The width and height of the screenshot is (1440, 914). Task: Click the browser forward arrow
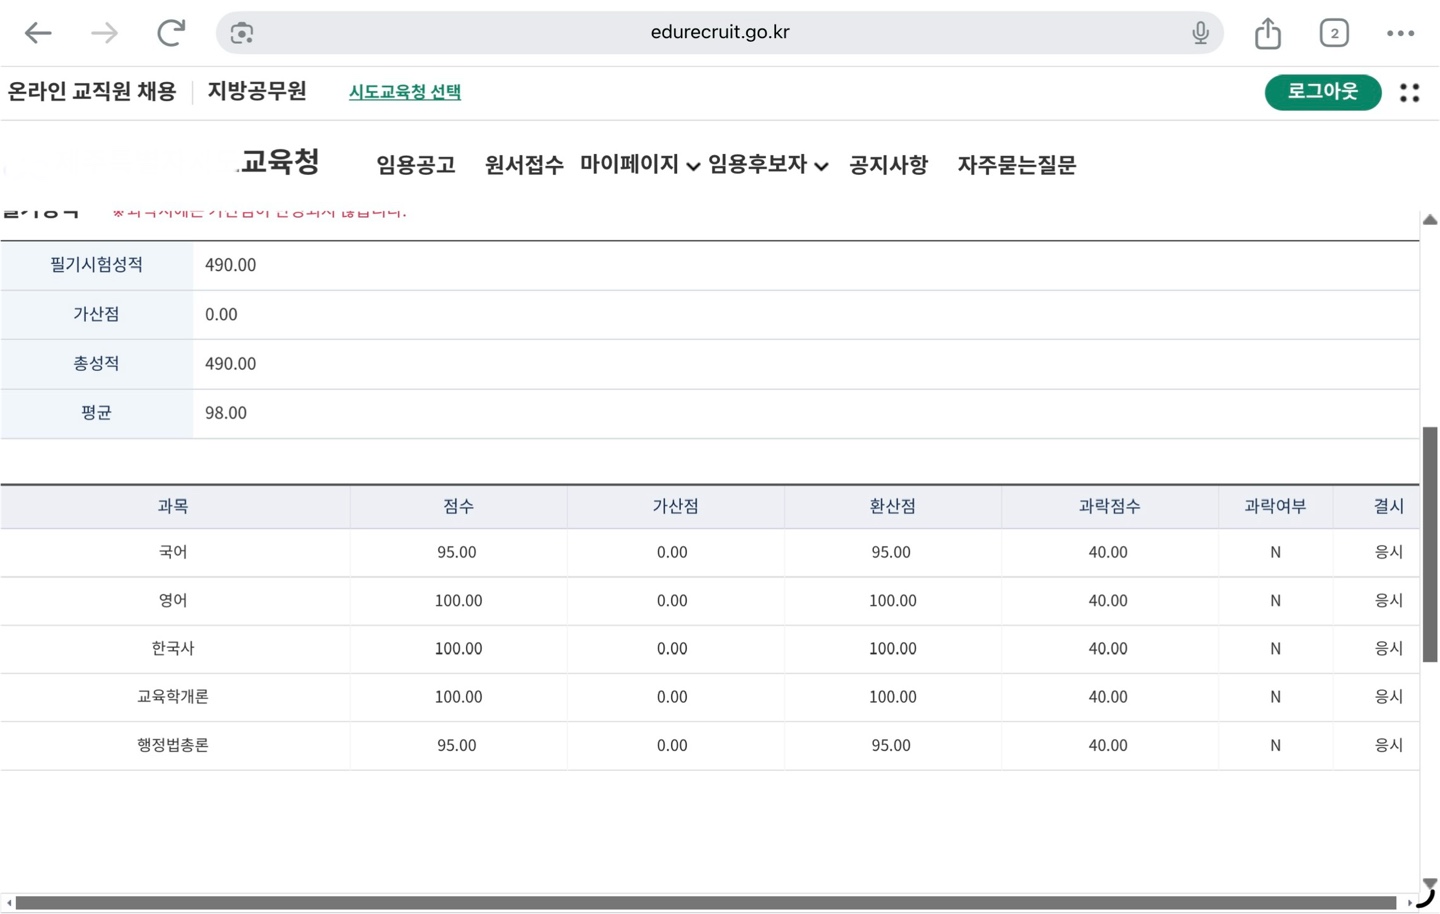point(104,33)
